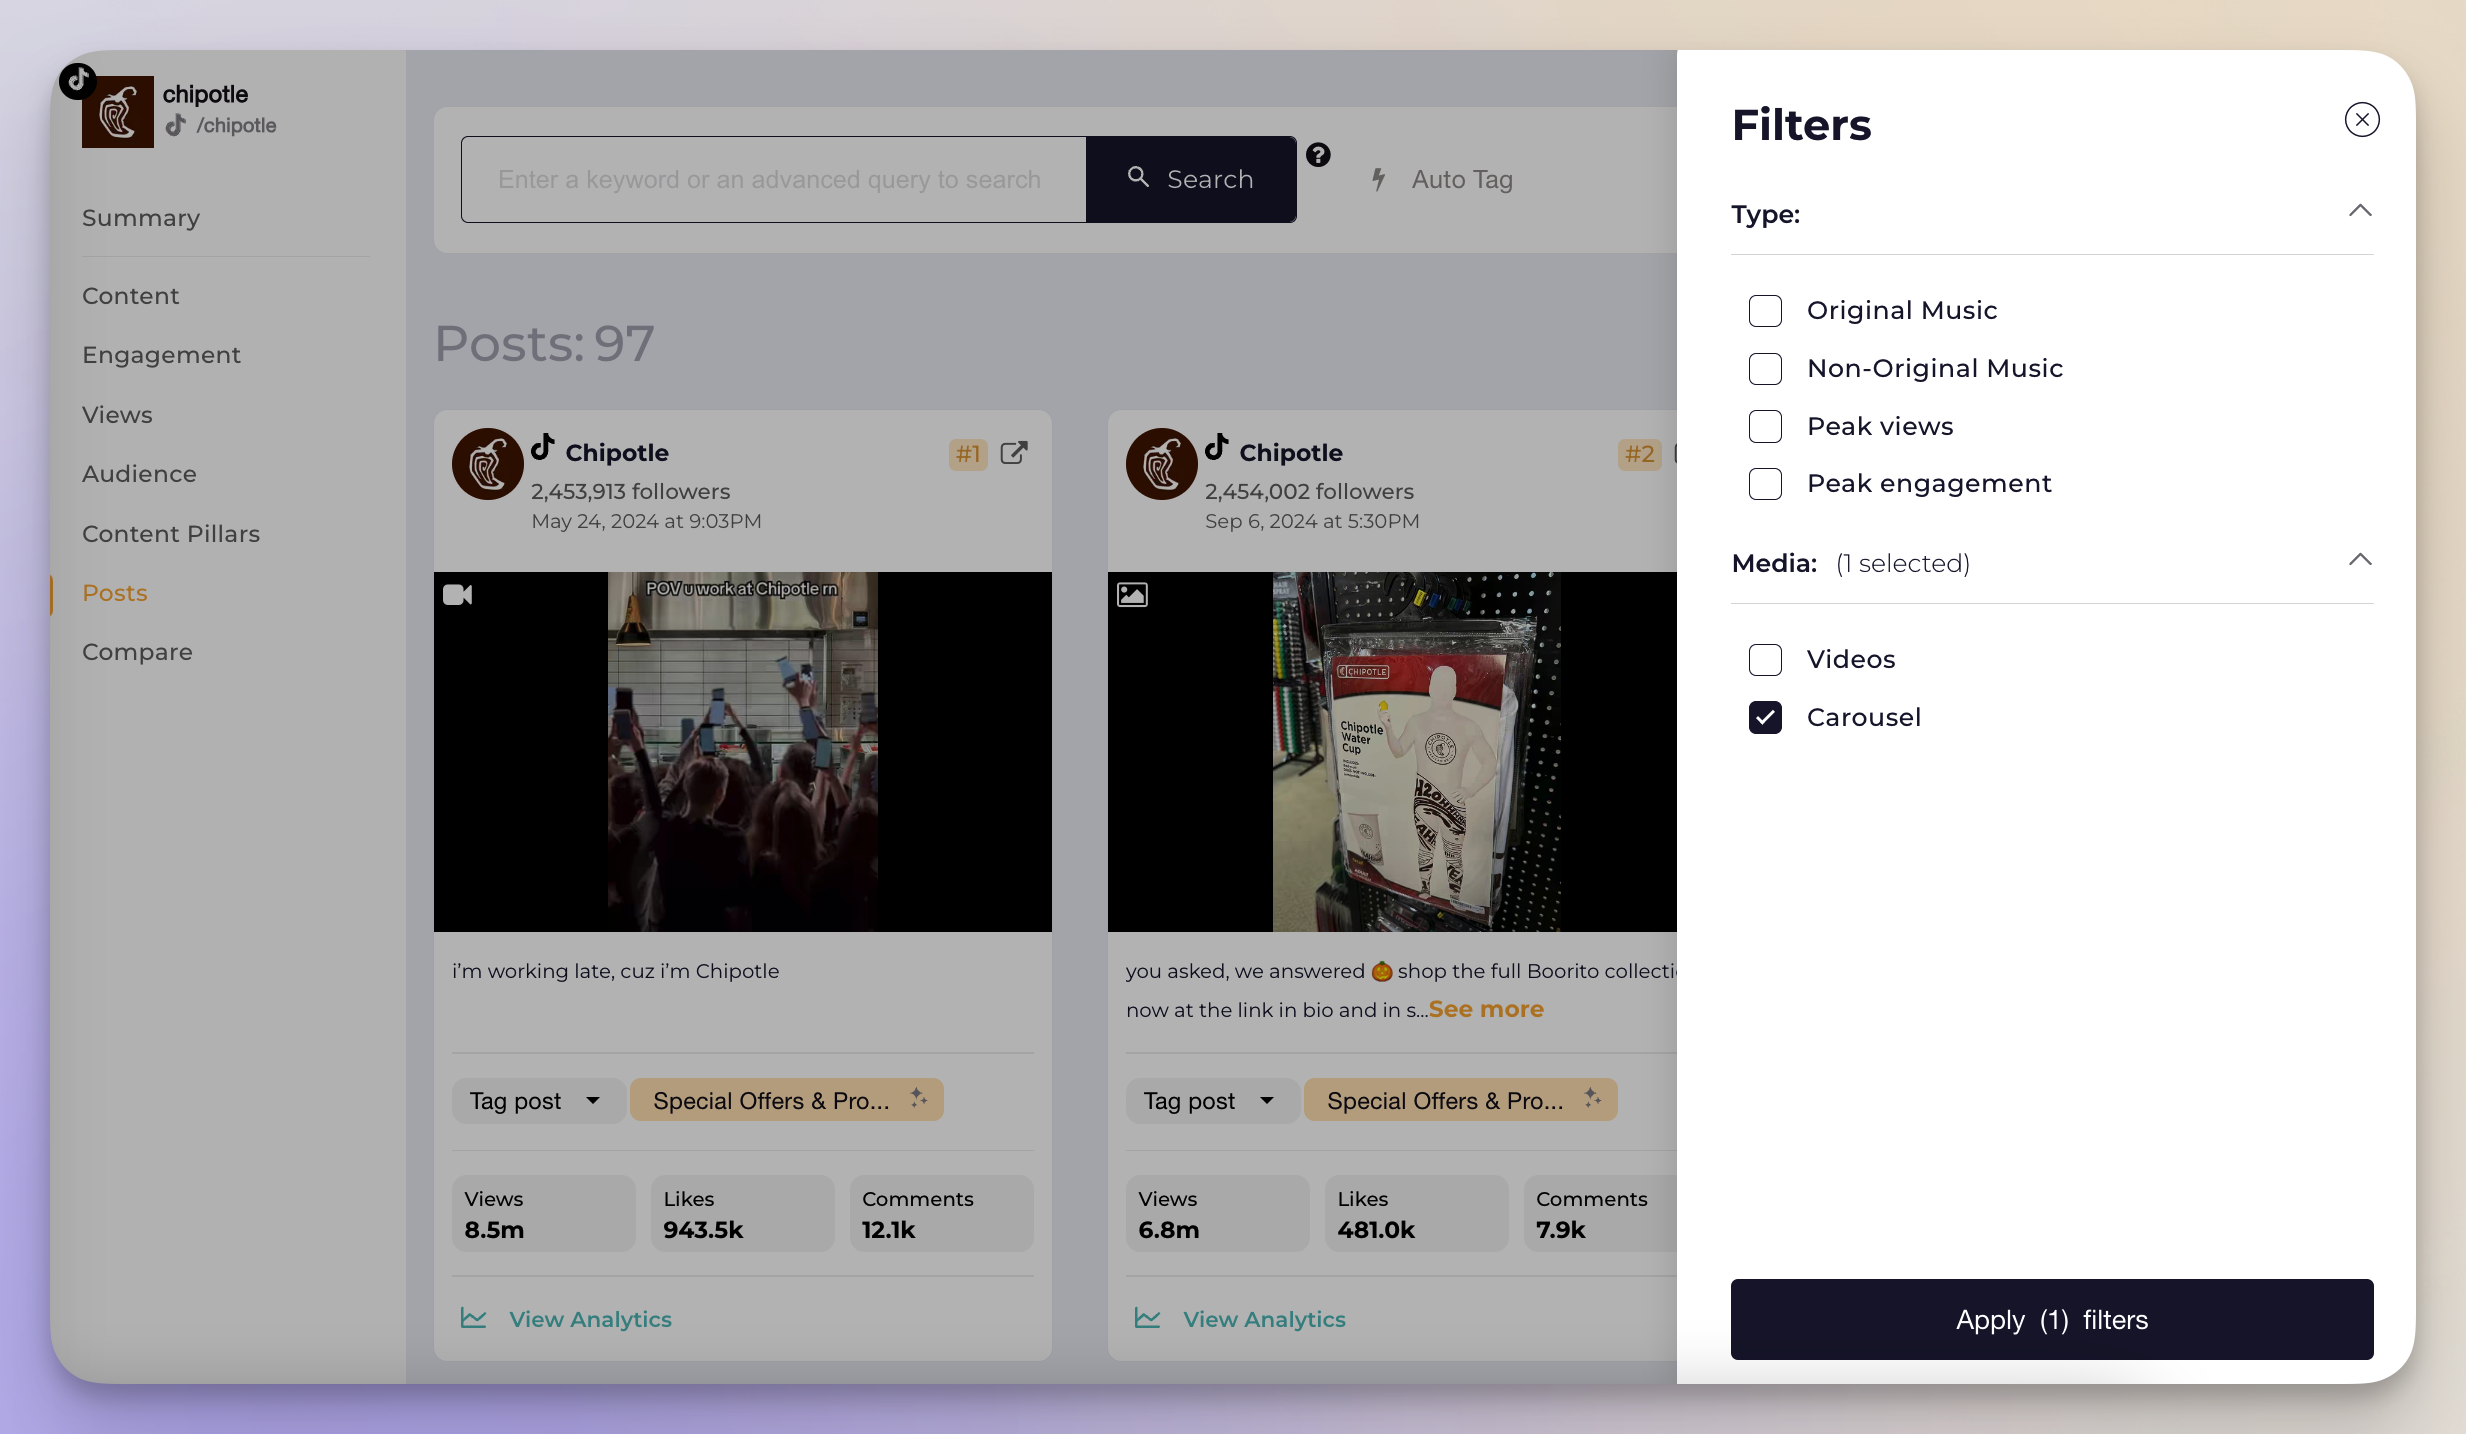Click the TikTok icon on post #2 header

click(x=1216, y=447)
